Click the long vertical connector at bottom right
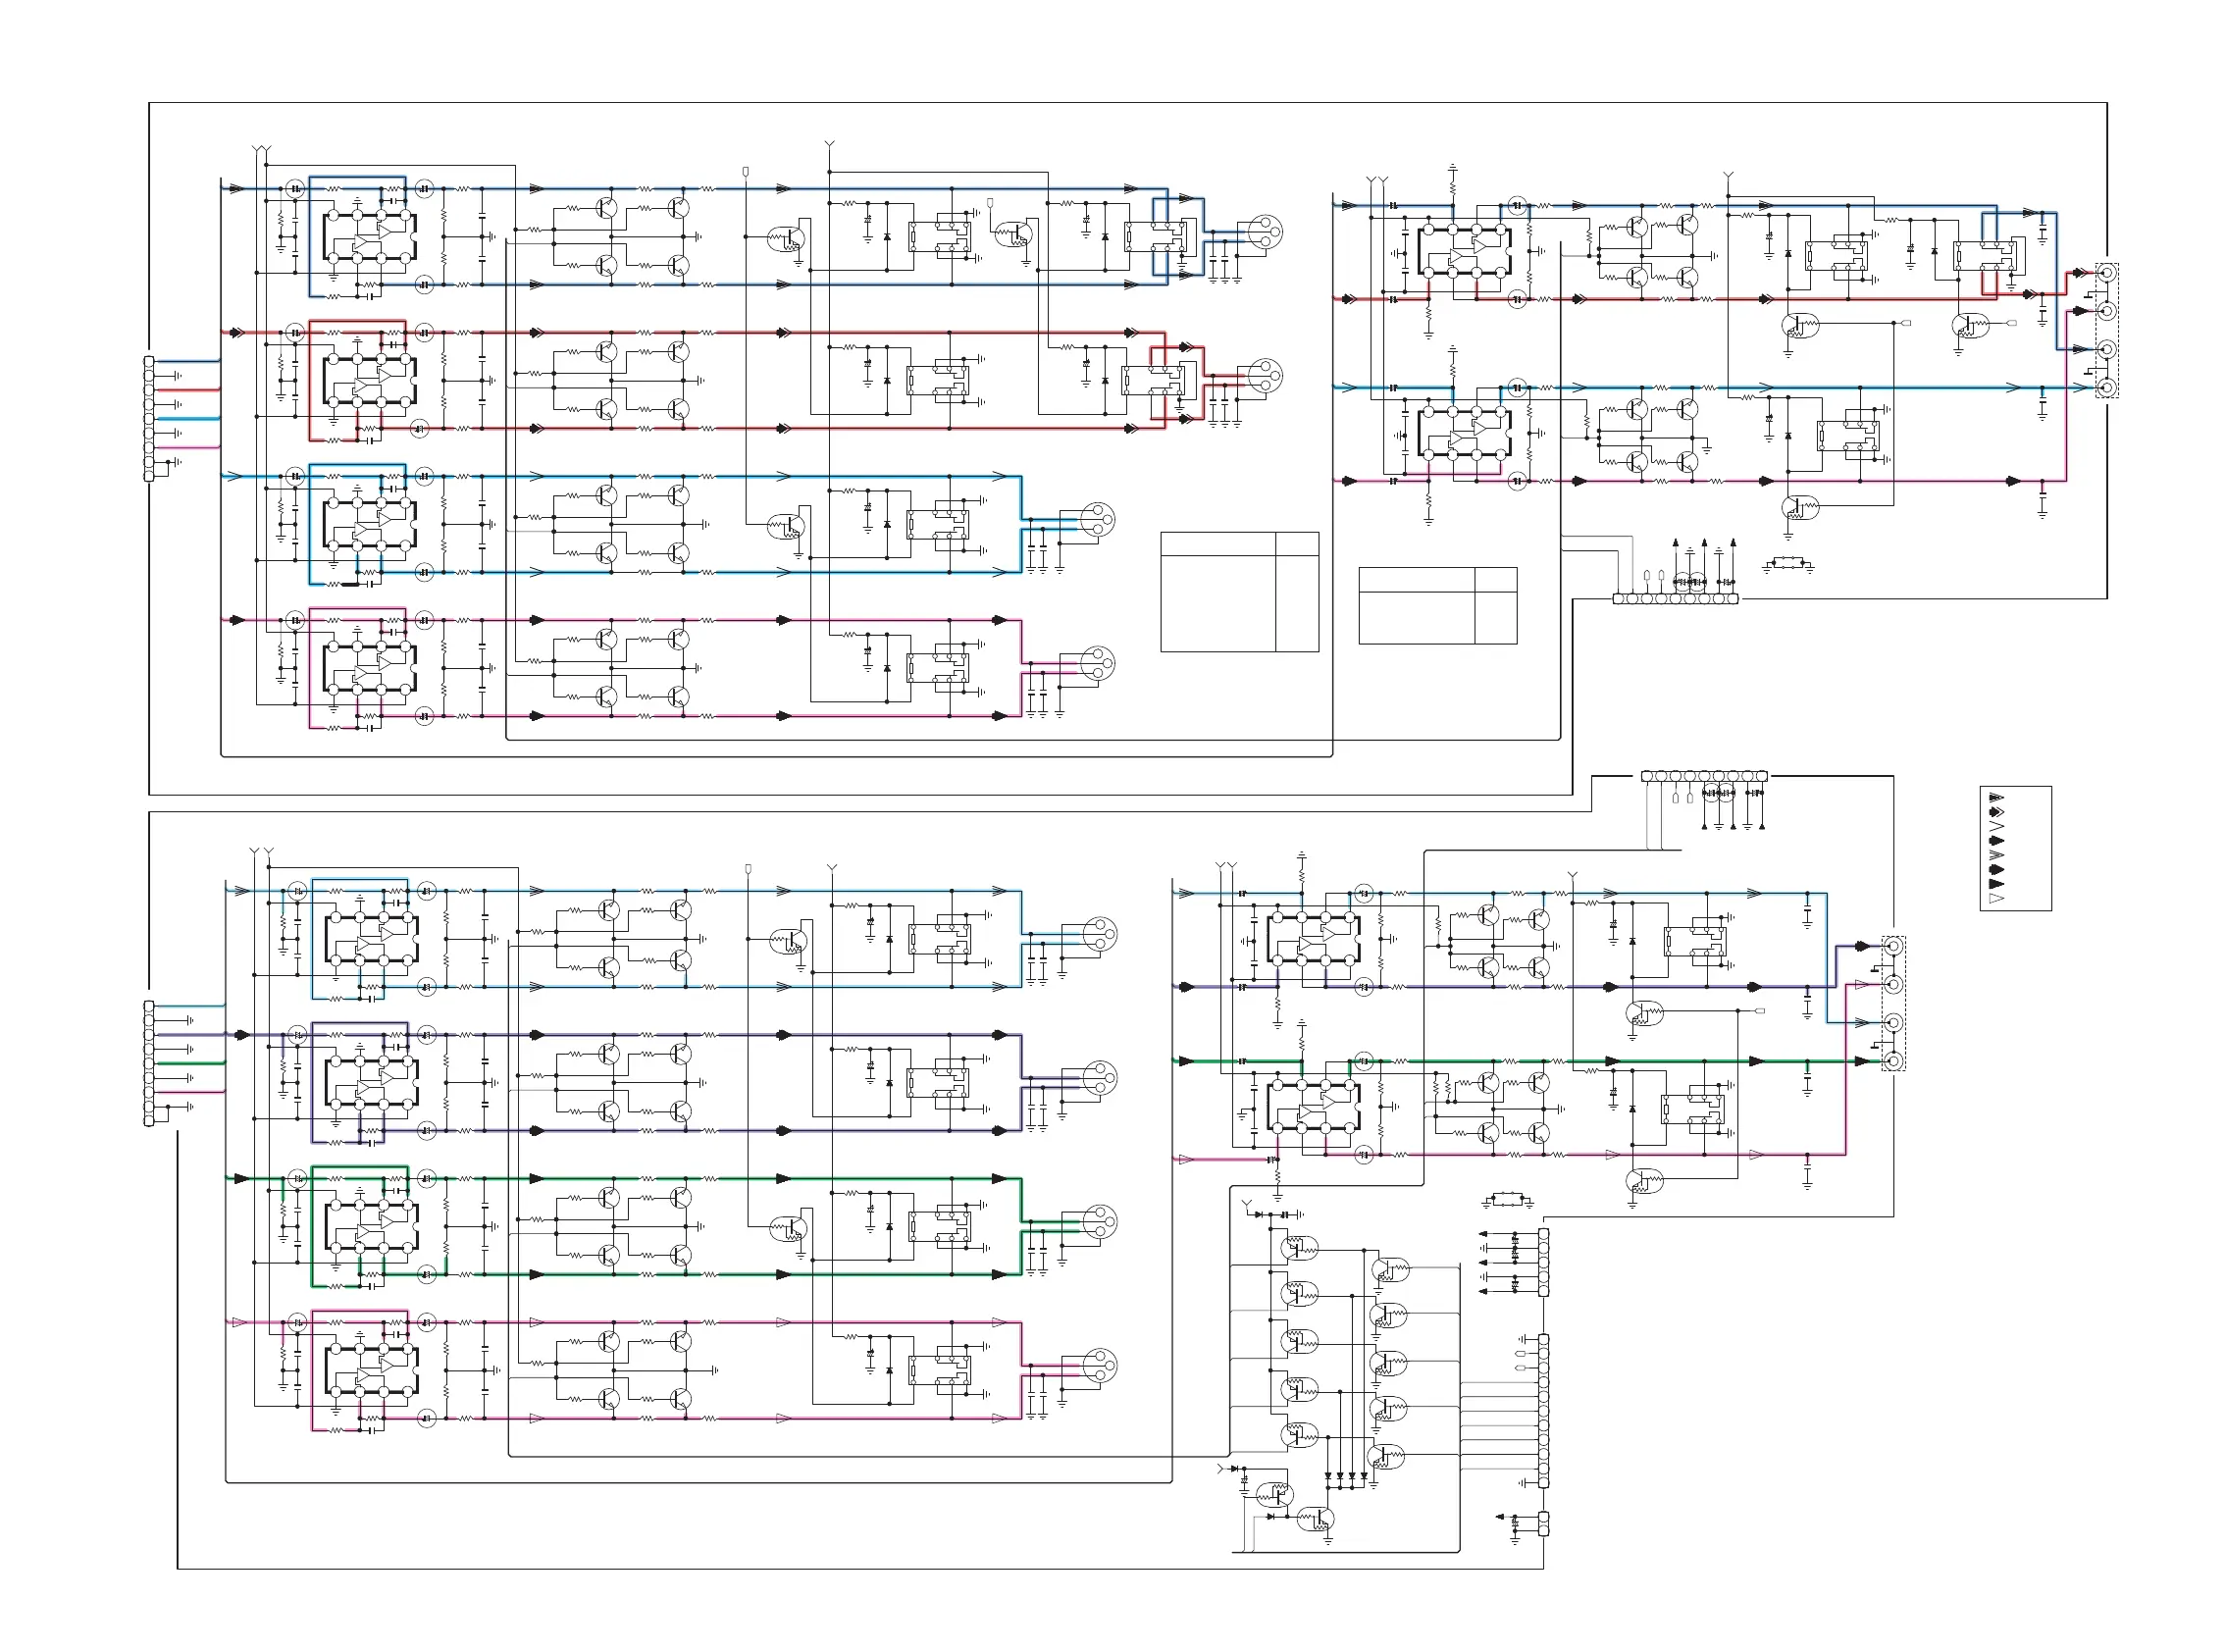Viewport: 2225px width, 1652px height. (1543, 1410)
